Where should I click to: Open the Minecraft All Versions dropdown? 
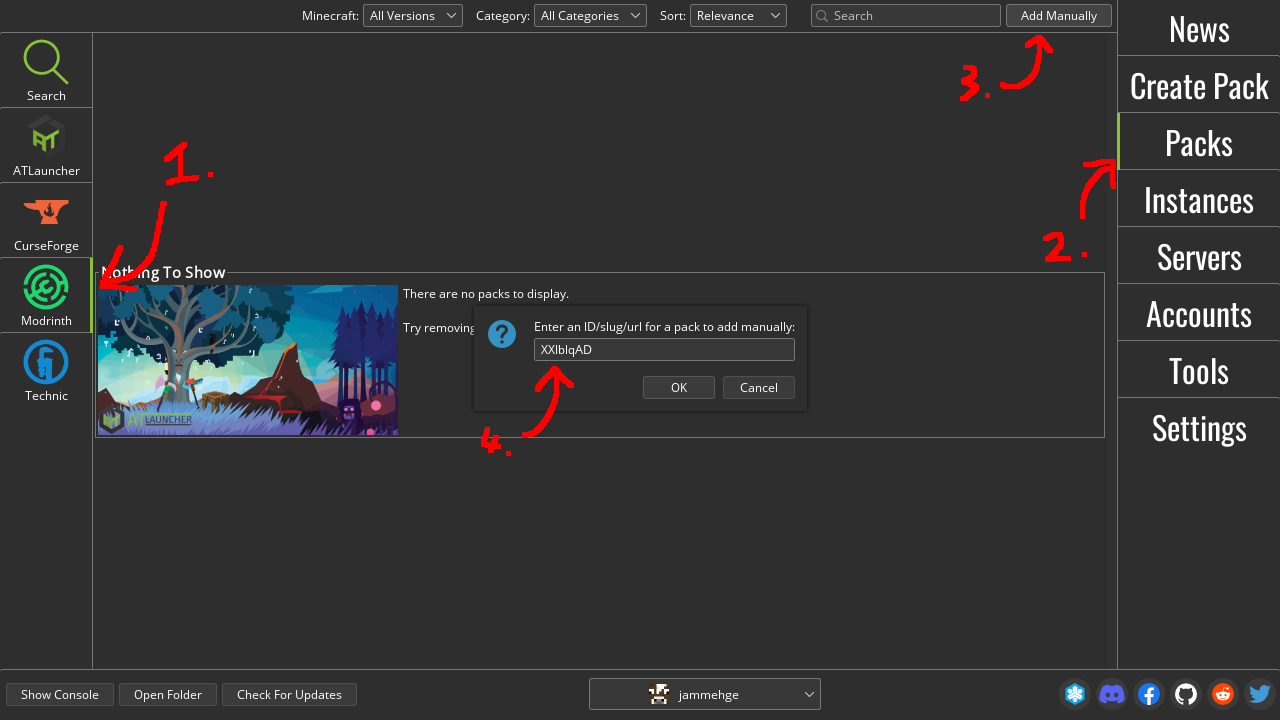(x=412, y=15)
